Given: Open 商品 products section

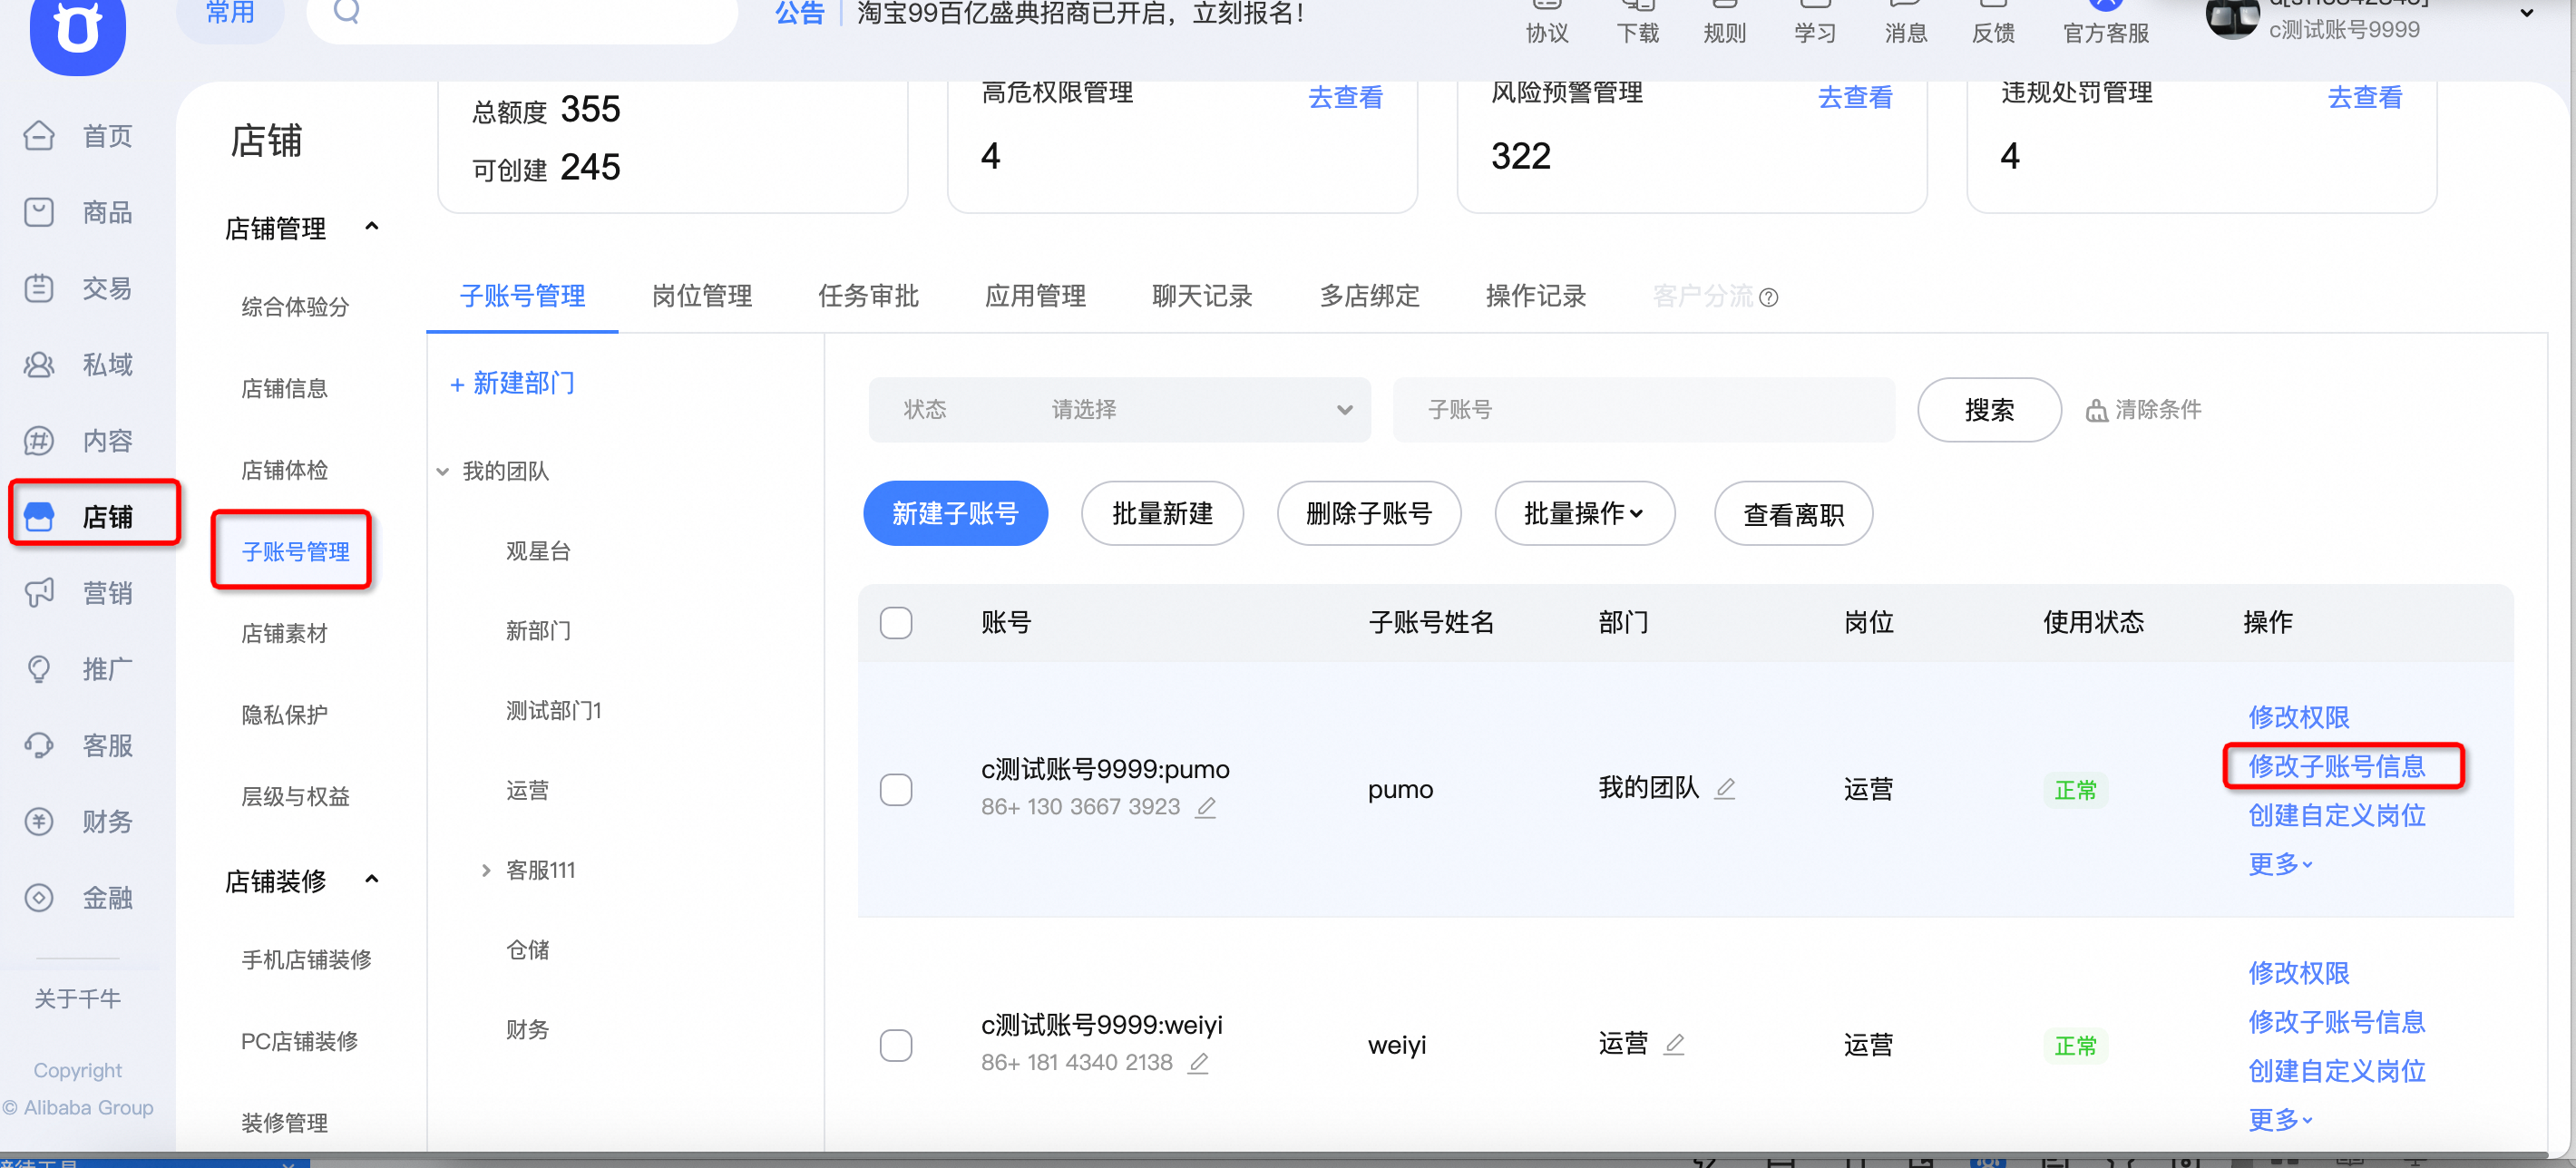Looking at the screenshot, I should tap(78, 212).
